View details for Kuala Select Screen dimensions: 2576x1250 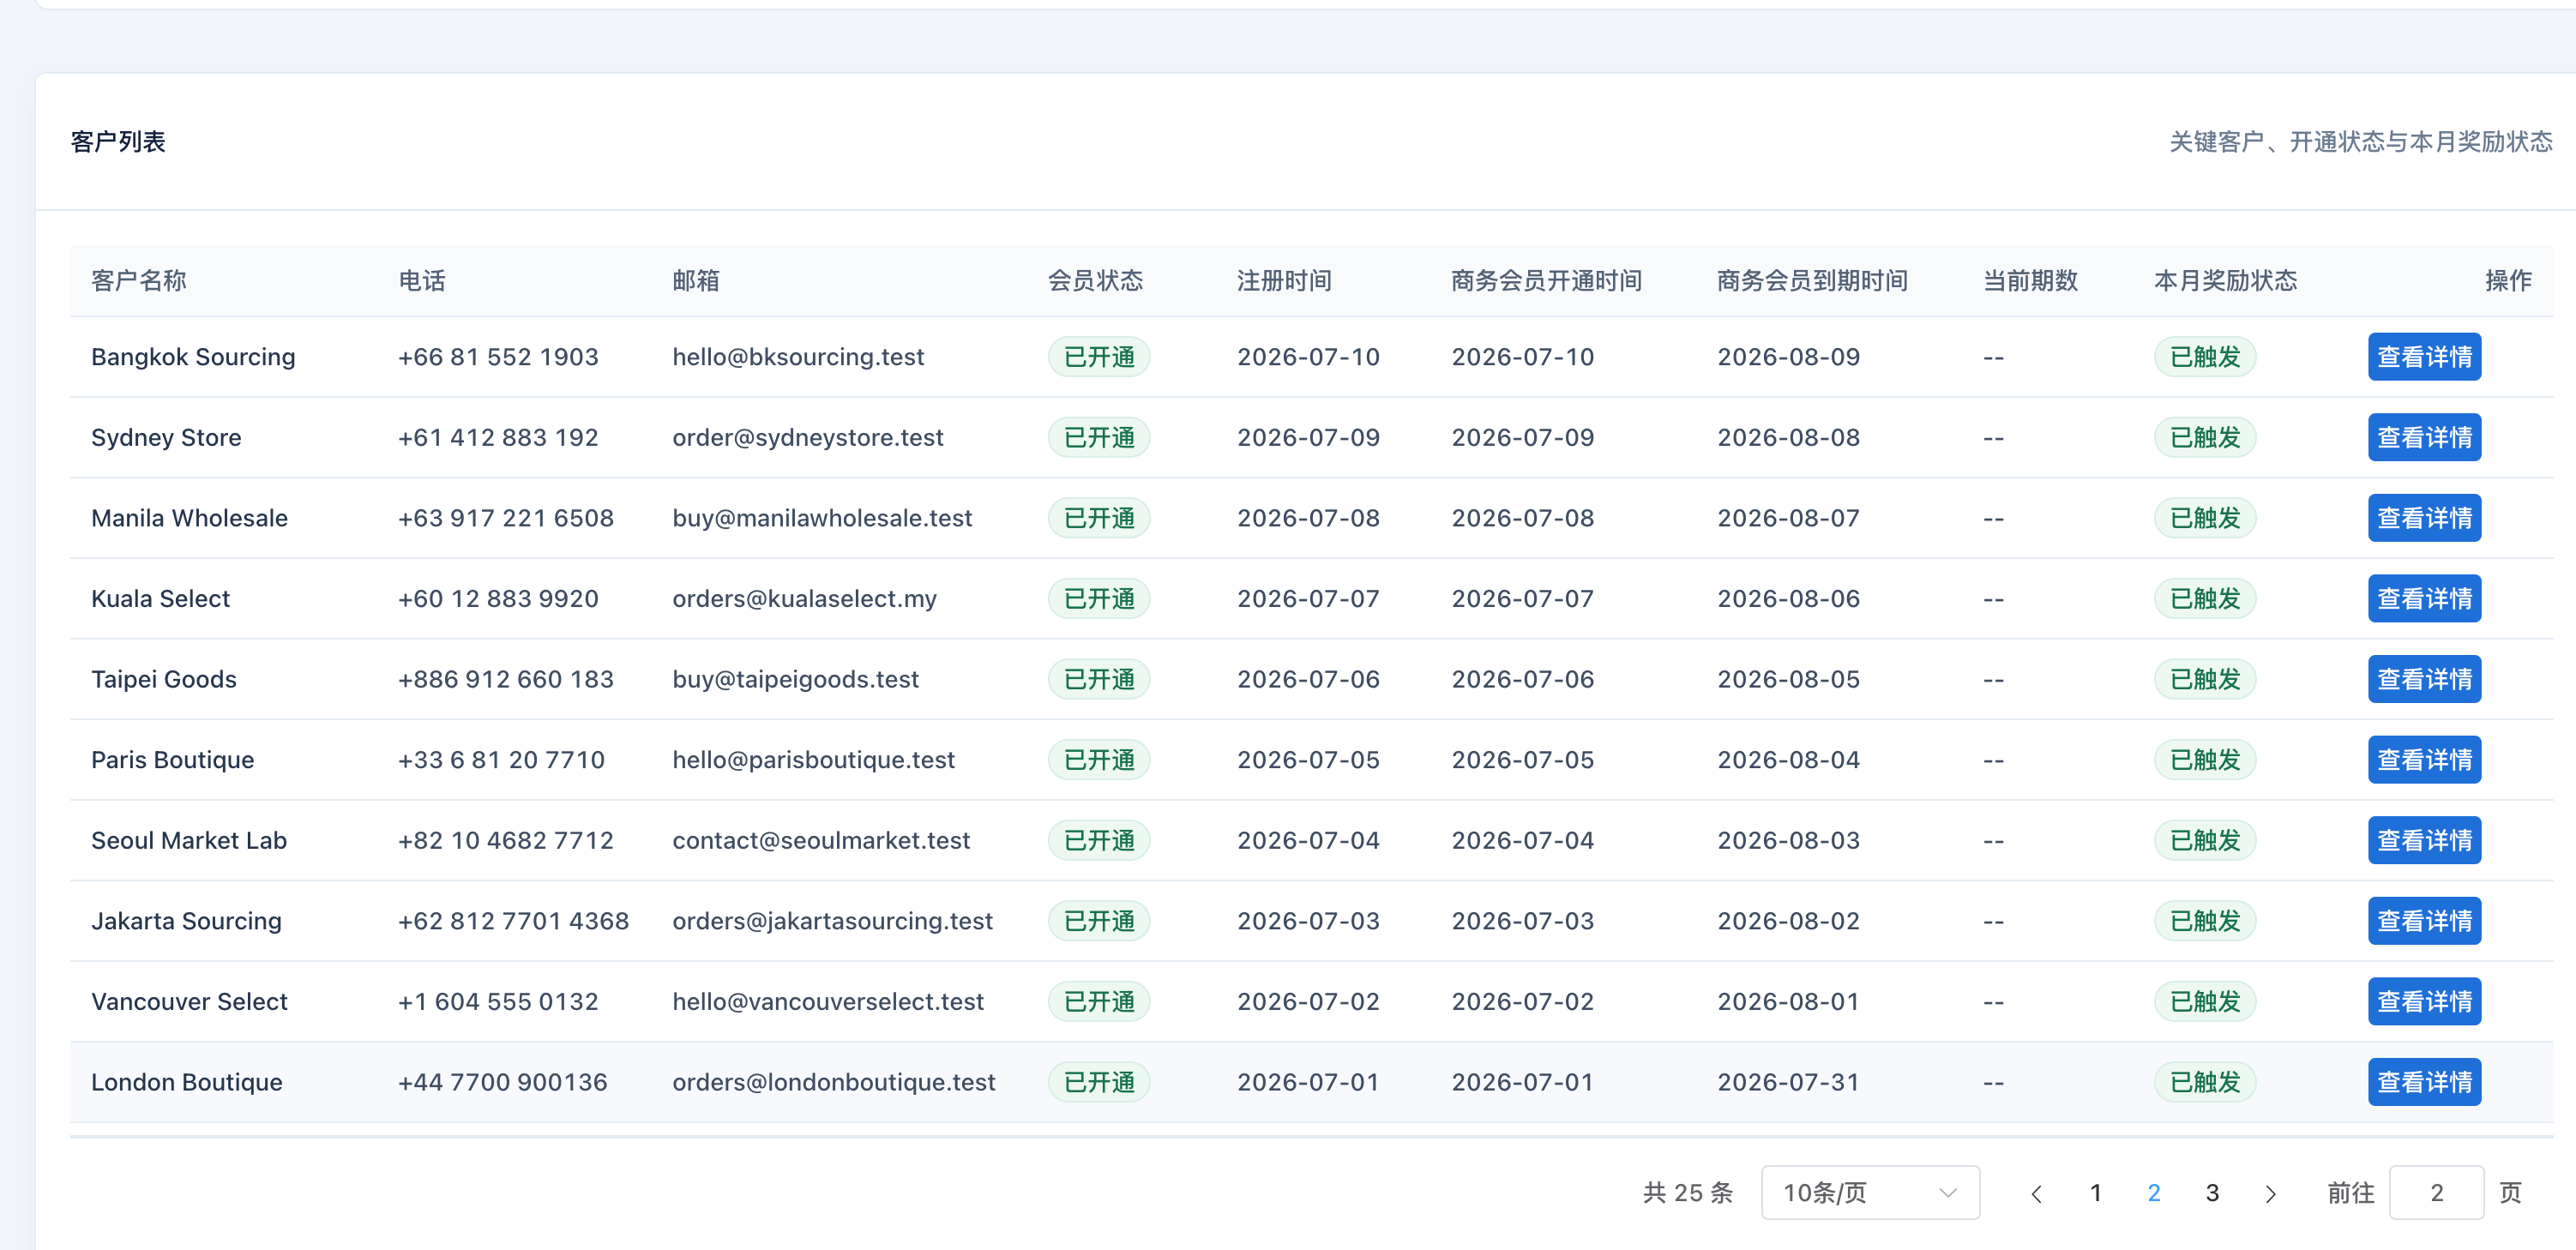2424,599
